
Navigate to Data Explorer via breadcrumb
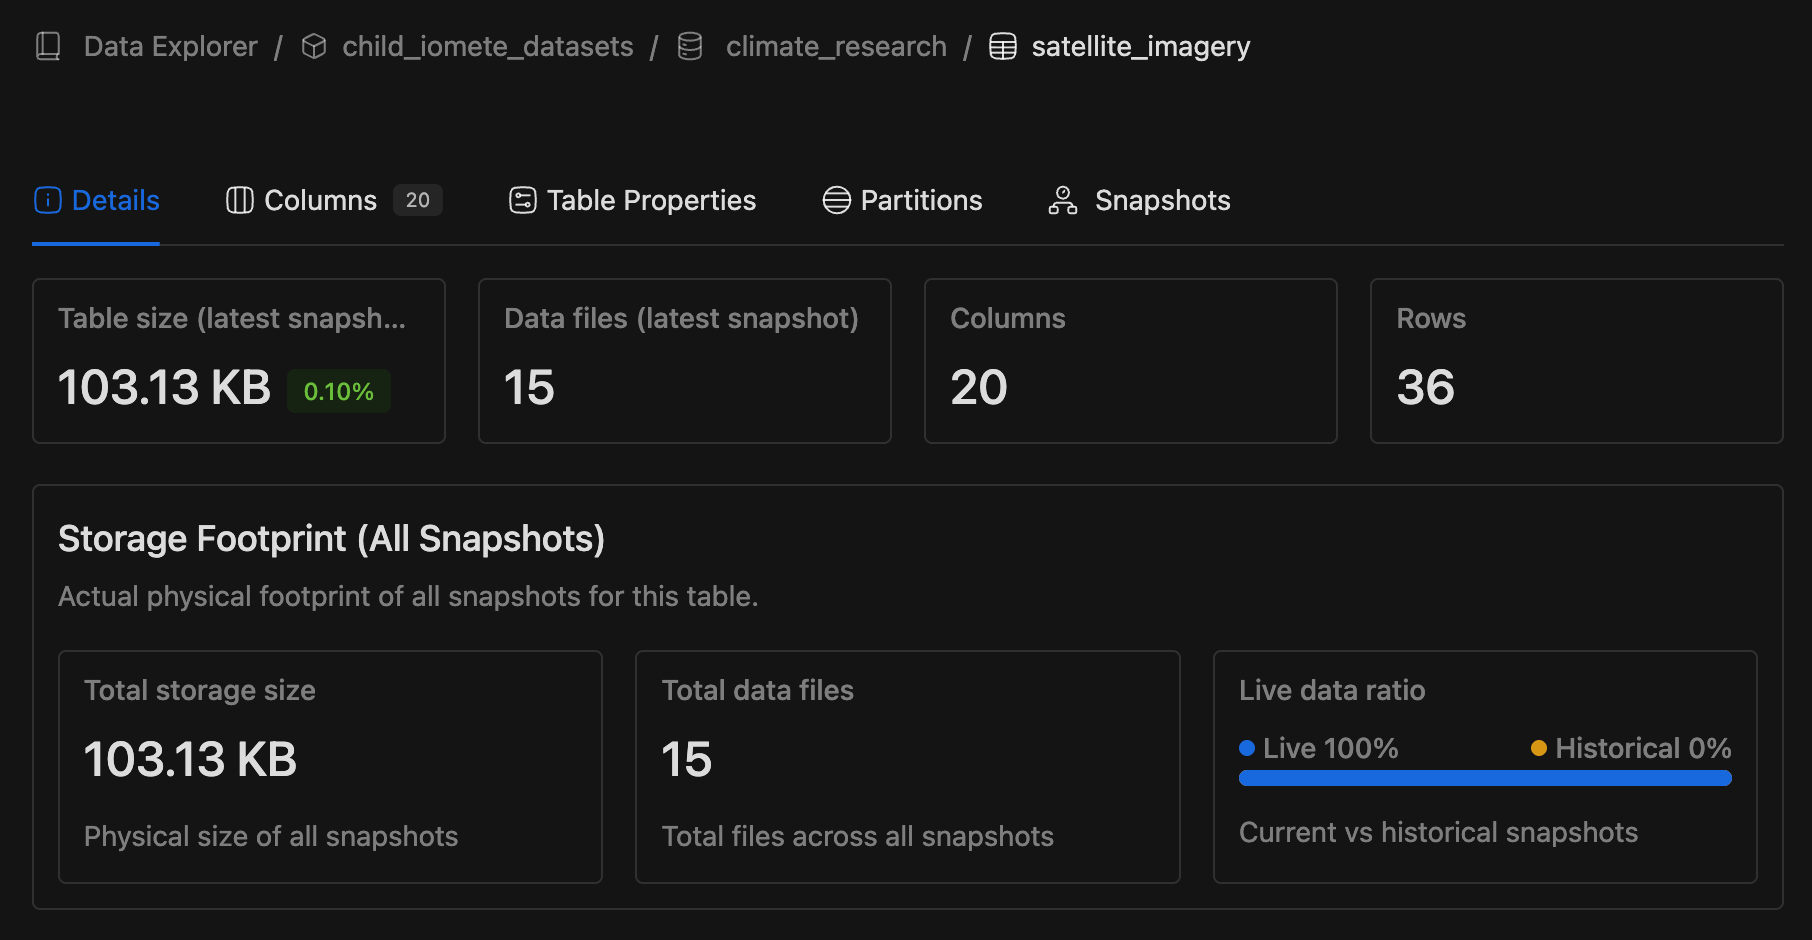[x=170, y=45]
